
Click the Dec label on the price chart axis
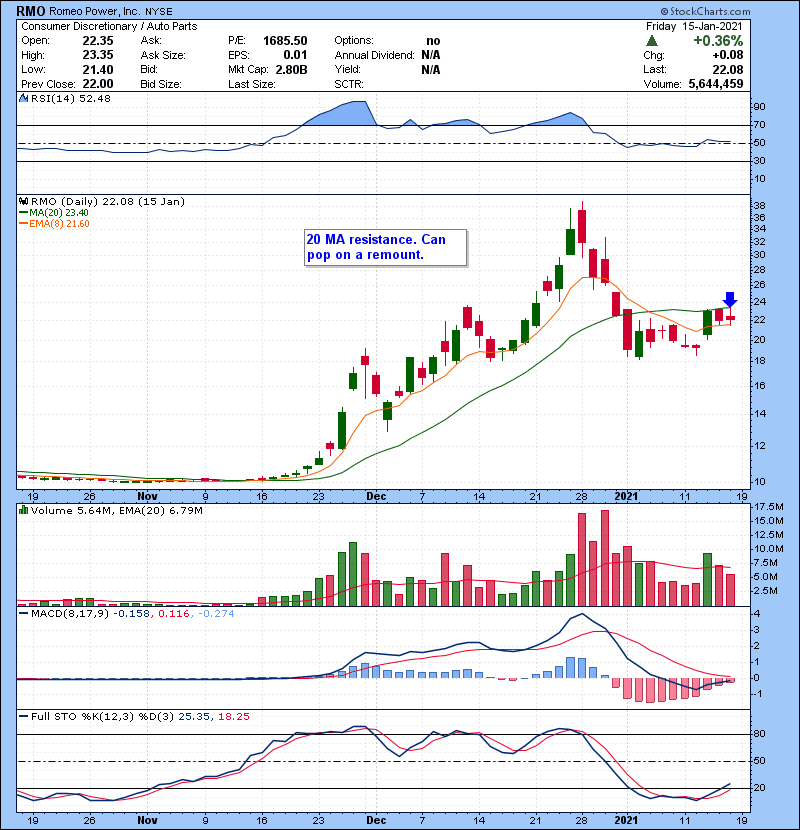click(376, 497)
